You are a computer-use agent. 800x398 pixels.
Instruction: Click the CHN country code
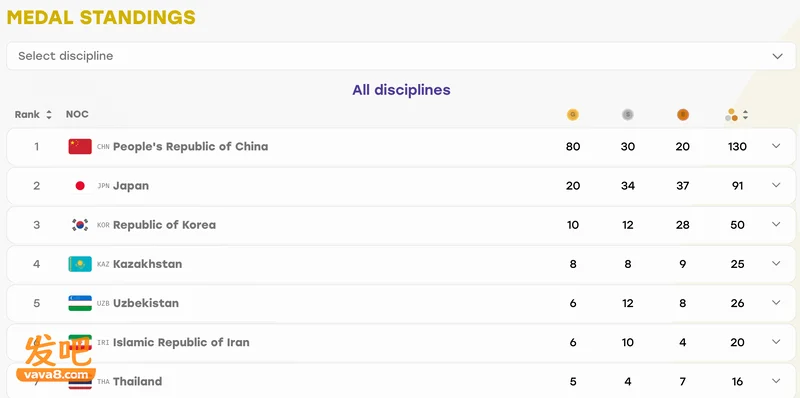pyautogui.click(x=103, y=147)
